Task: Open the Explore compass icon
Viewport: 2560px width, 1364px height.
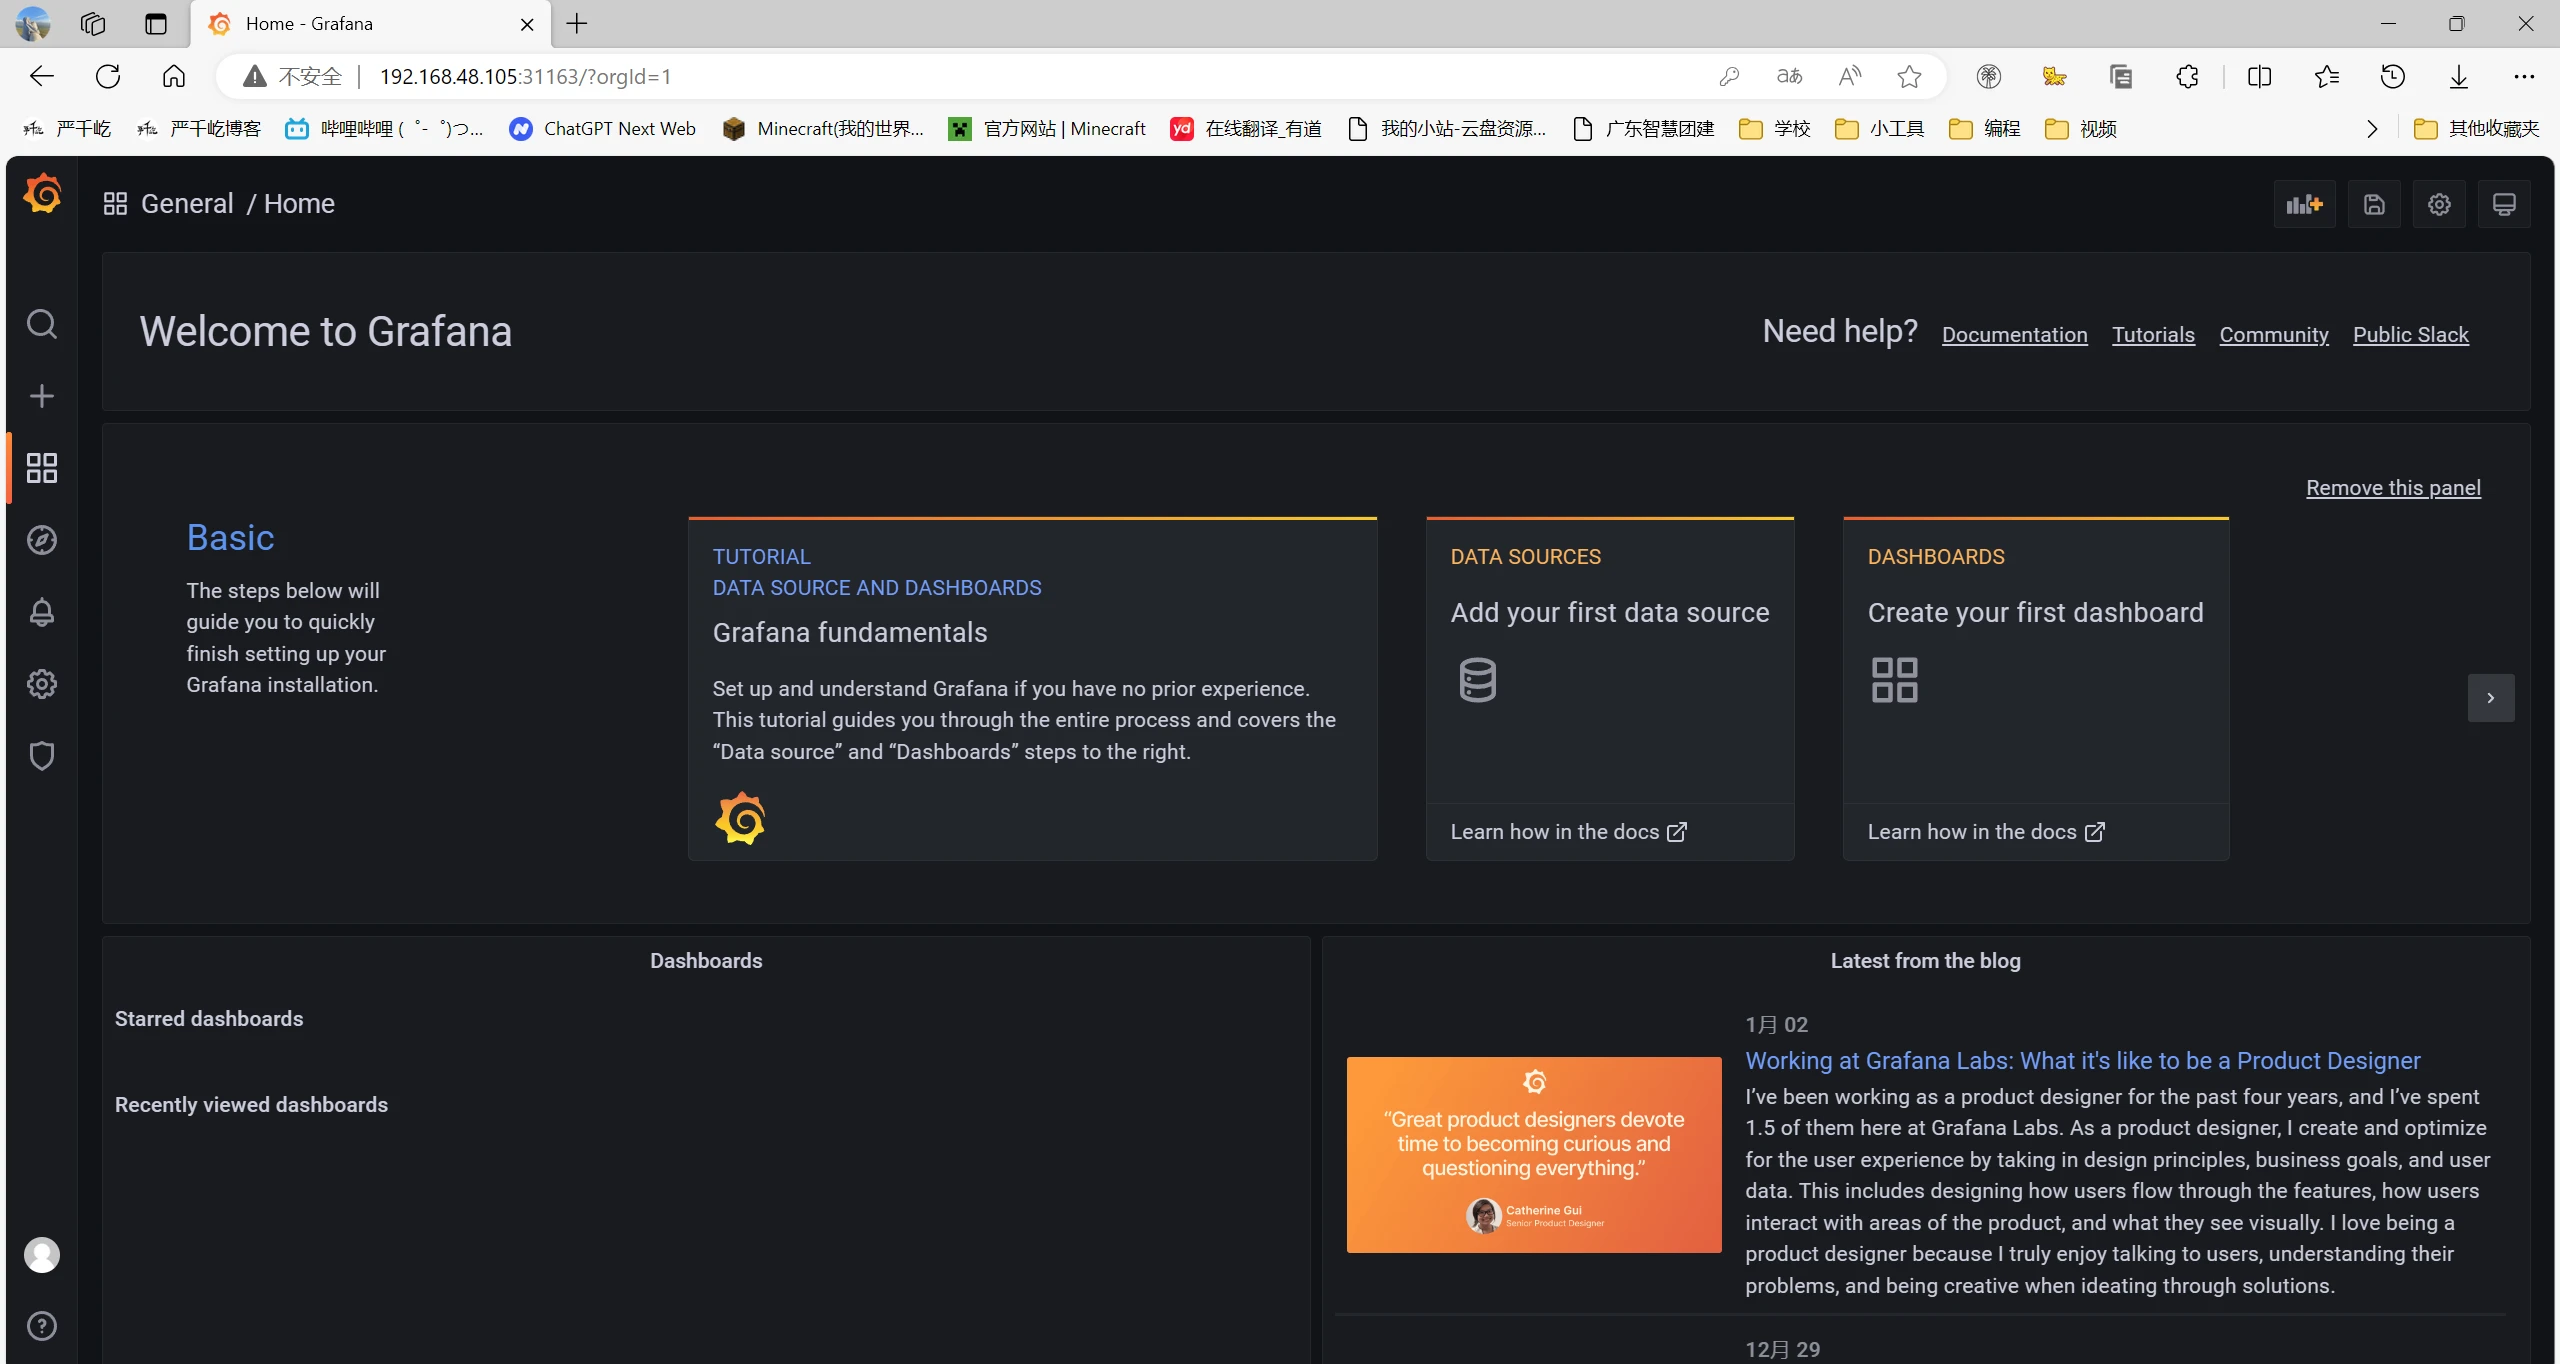Action: click(x=41, y=540)
